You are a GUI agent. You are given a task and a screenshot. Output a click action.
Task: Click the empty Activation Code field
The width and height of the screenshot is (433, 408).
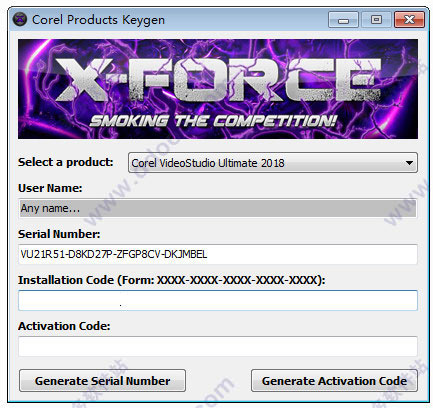[x=218, y=346]
